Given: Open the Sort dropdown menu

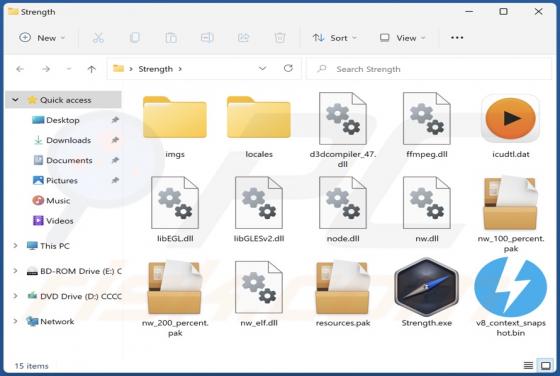Looking at the screenshot, I should [335, 38].
